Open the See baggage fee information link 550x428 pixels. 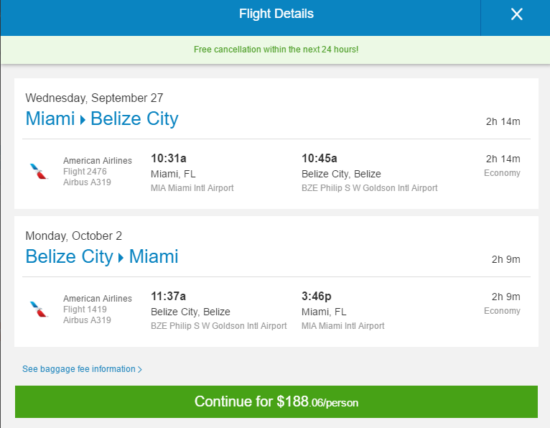[x=82, y=369]
